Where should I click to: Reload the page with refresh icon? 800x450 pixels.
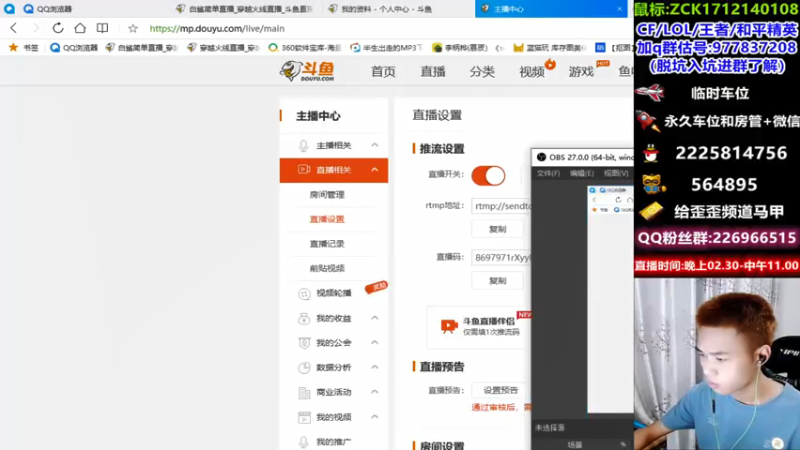click(x=58, y=28)
